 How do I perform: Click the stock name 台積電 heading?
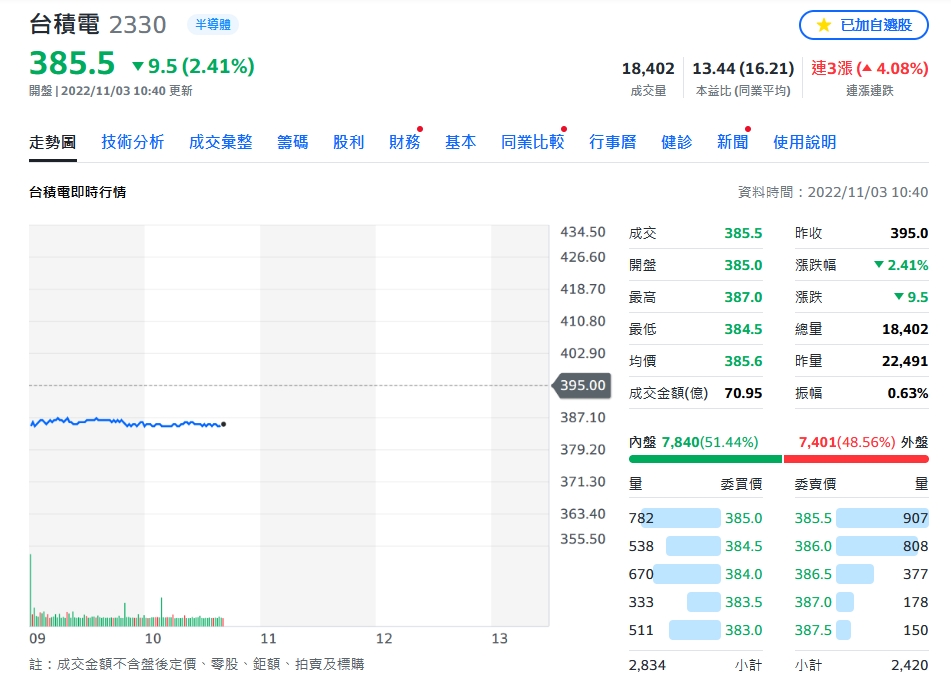(x=65, y=25)
